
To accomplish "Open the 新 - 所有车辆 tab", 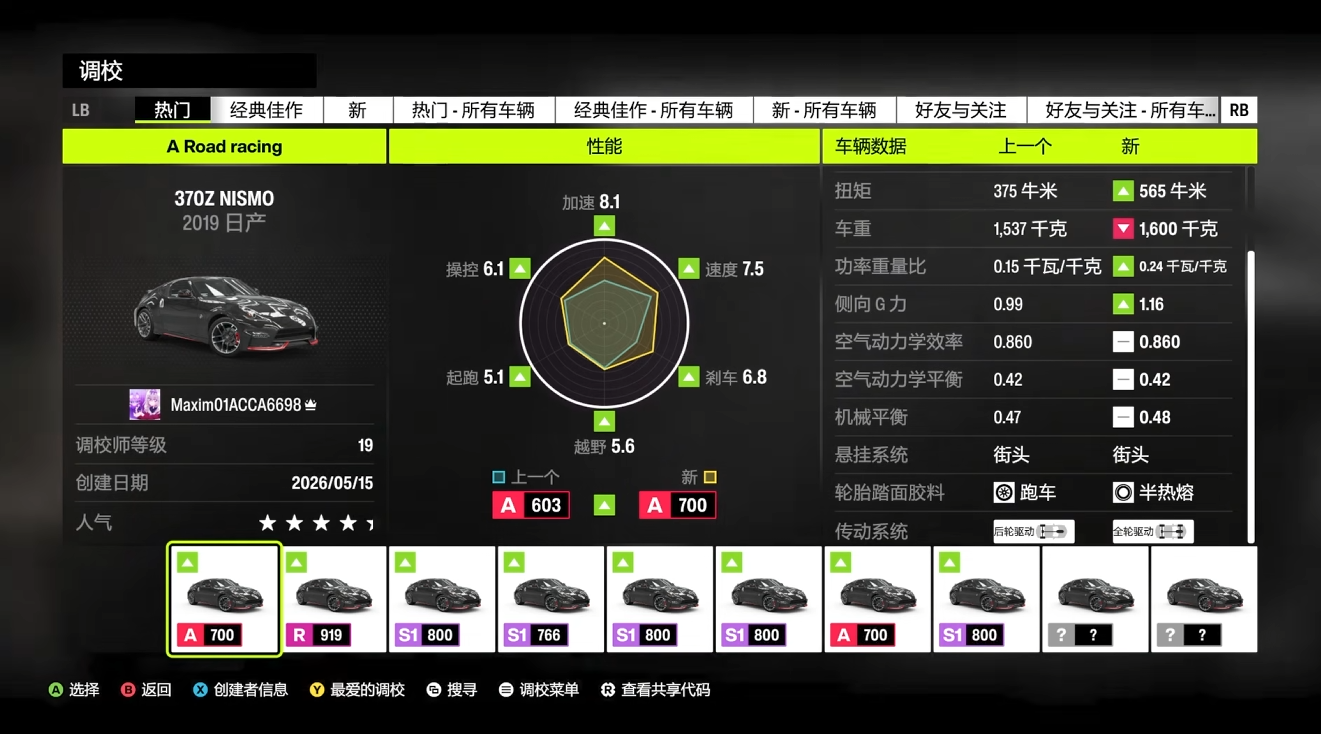I will coord(823,110).
